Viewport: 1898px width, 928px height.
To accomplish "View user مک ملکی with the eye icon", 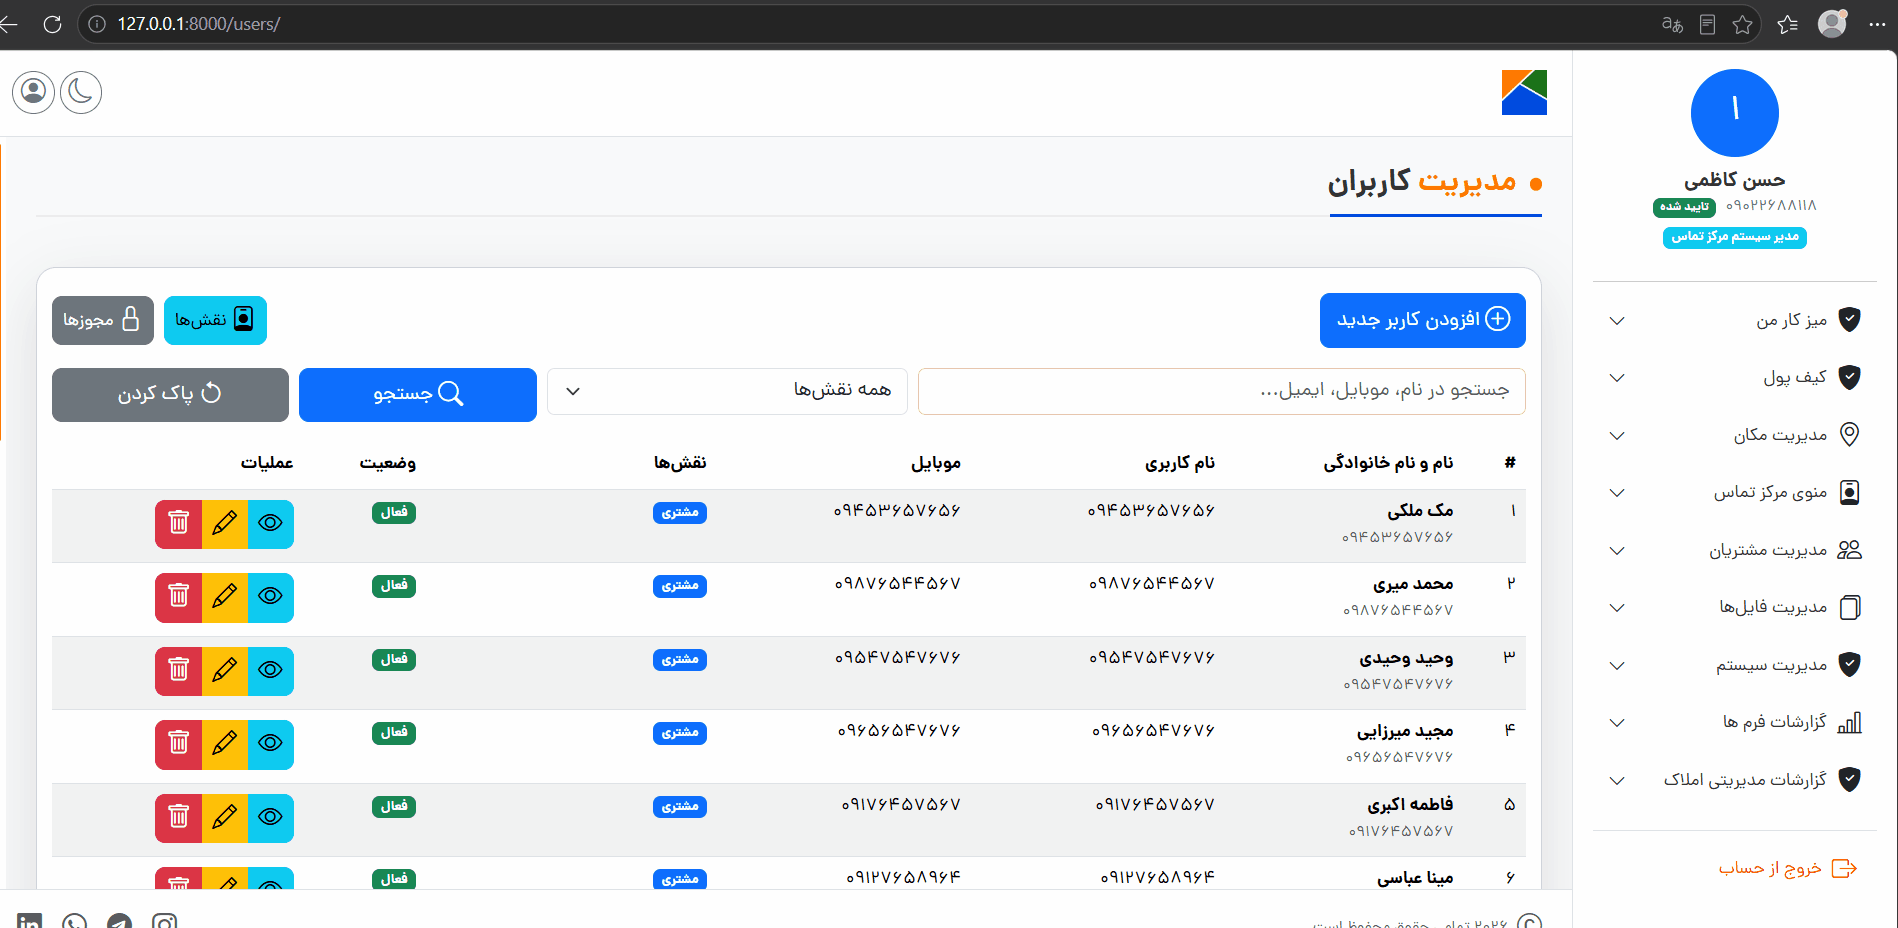I will [270, 523].
